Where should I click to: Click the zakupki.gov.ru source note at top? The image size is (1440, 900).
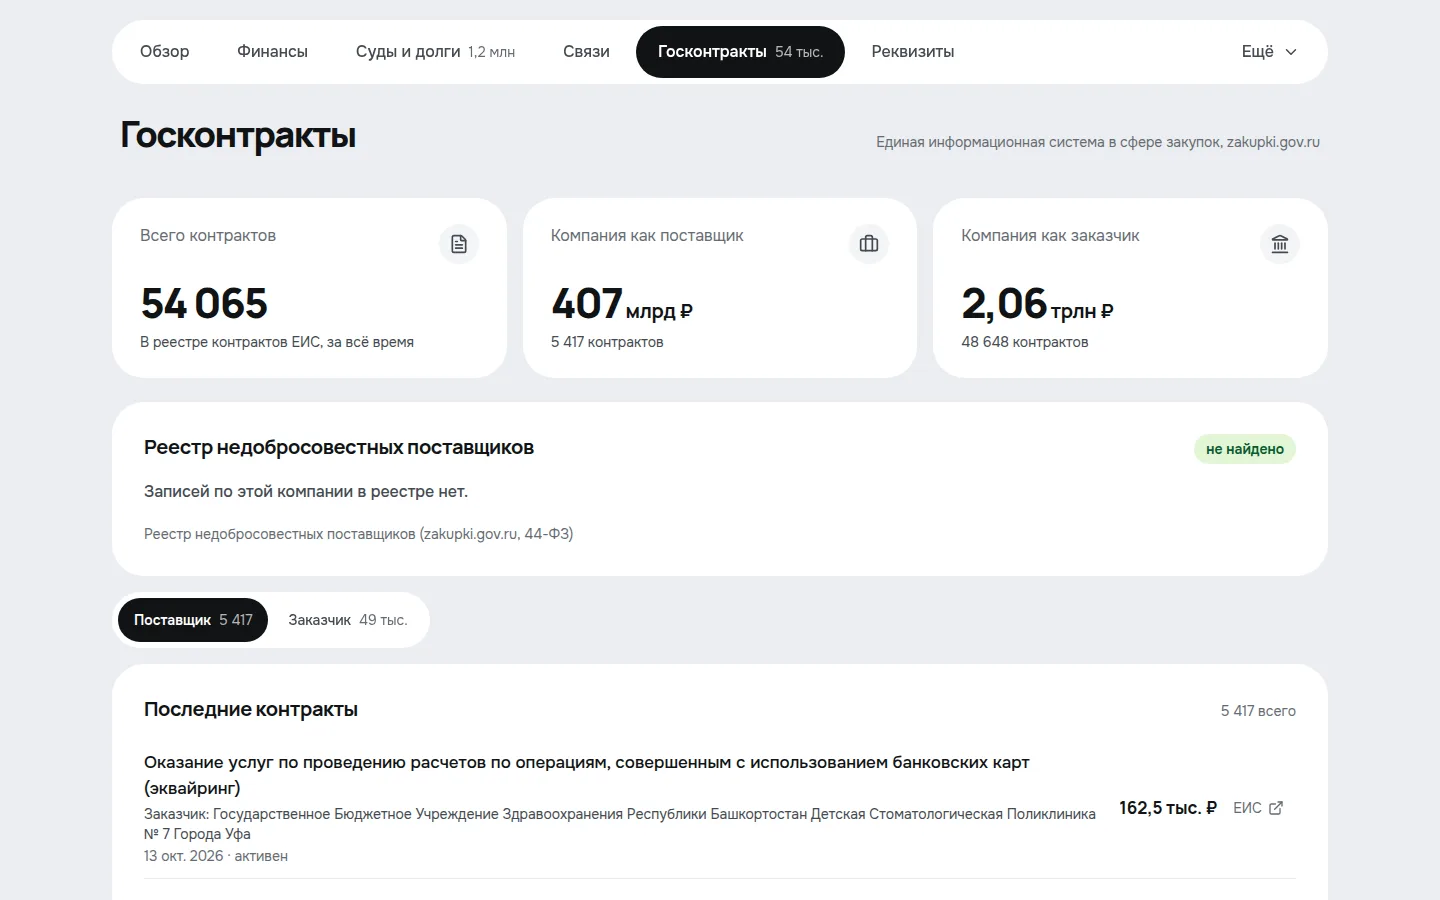pyautogui.click(x=1098, y=142)
